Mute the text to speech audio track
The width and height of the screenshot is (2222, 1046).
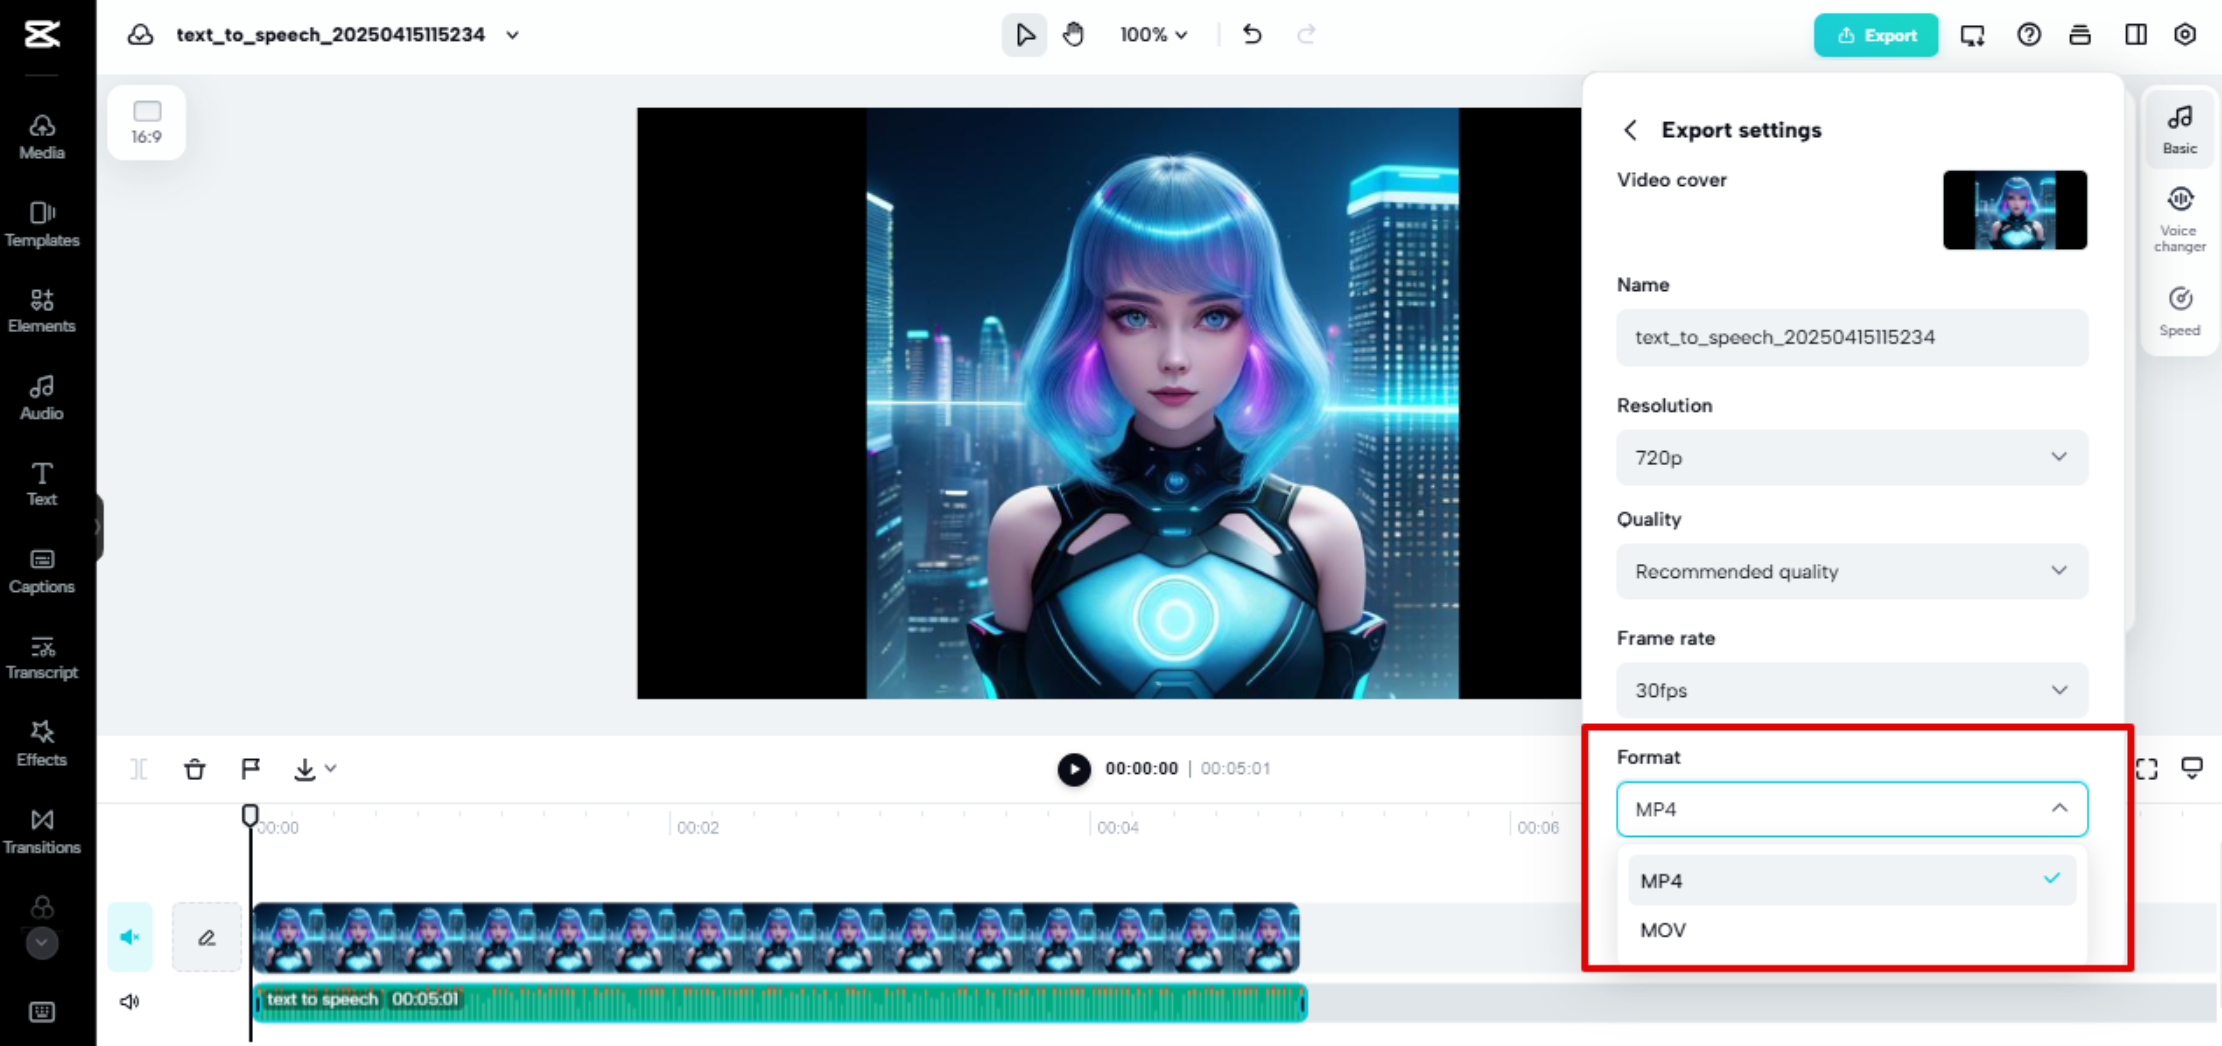129,1001
